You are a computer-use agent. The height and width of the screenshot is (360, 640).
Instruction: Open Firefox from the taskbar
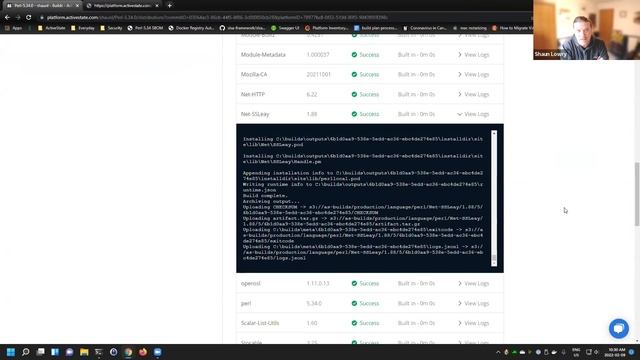pyautogui.click(x=143, y=352)
